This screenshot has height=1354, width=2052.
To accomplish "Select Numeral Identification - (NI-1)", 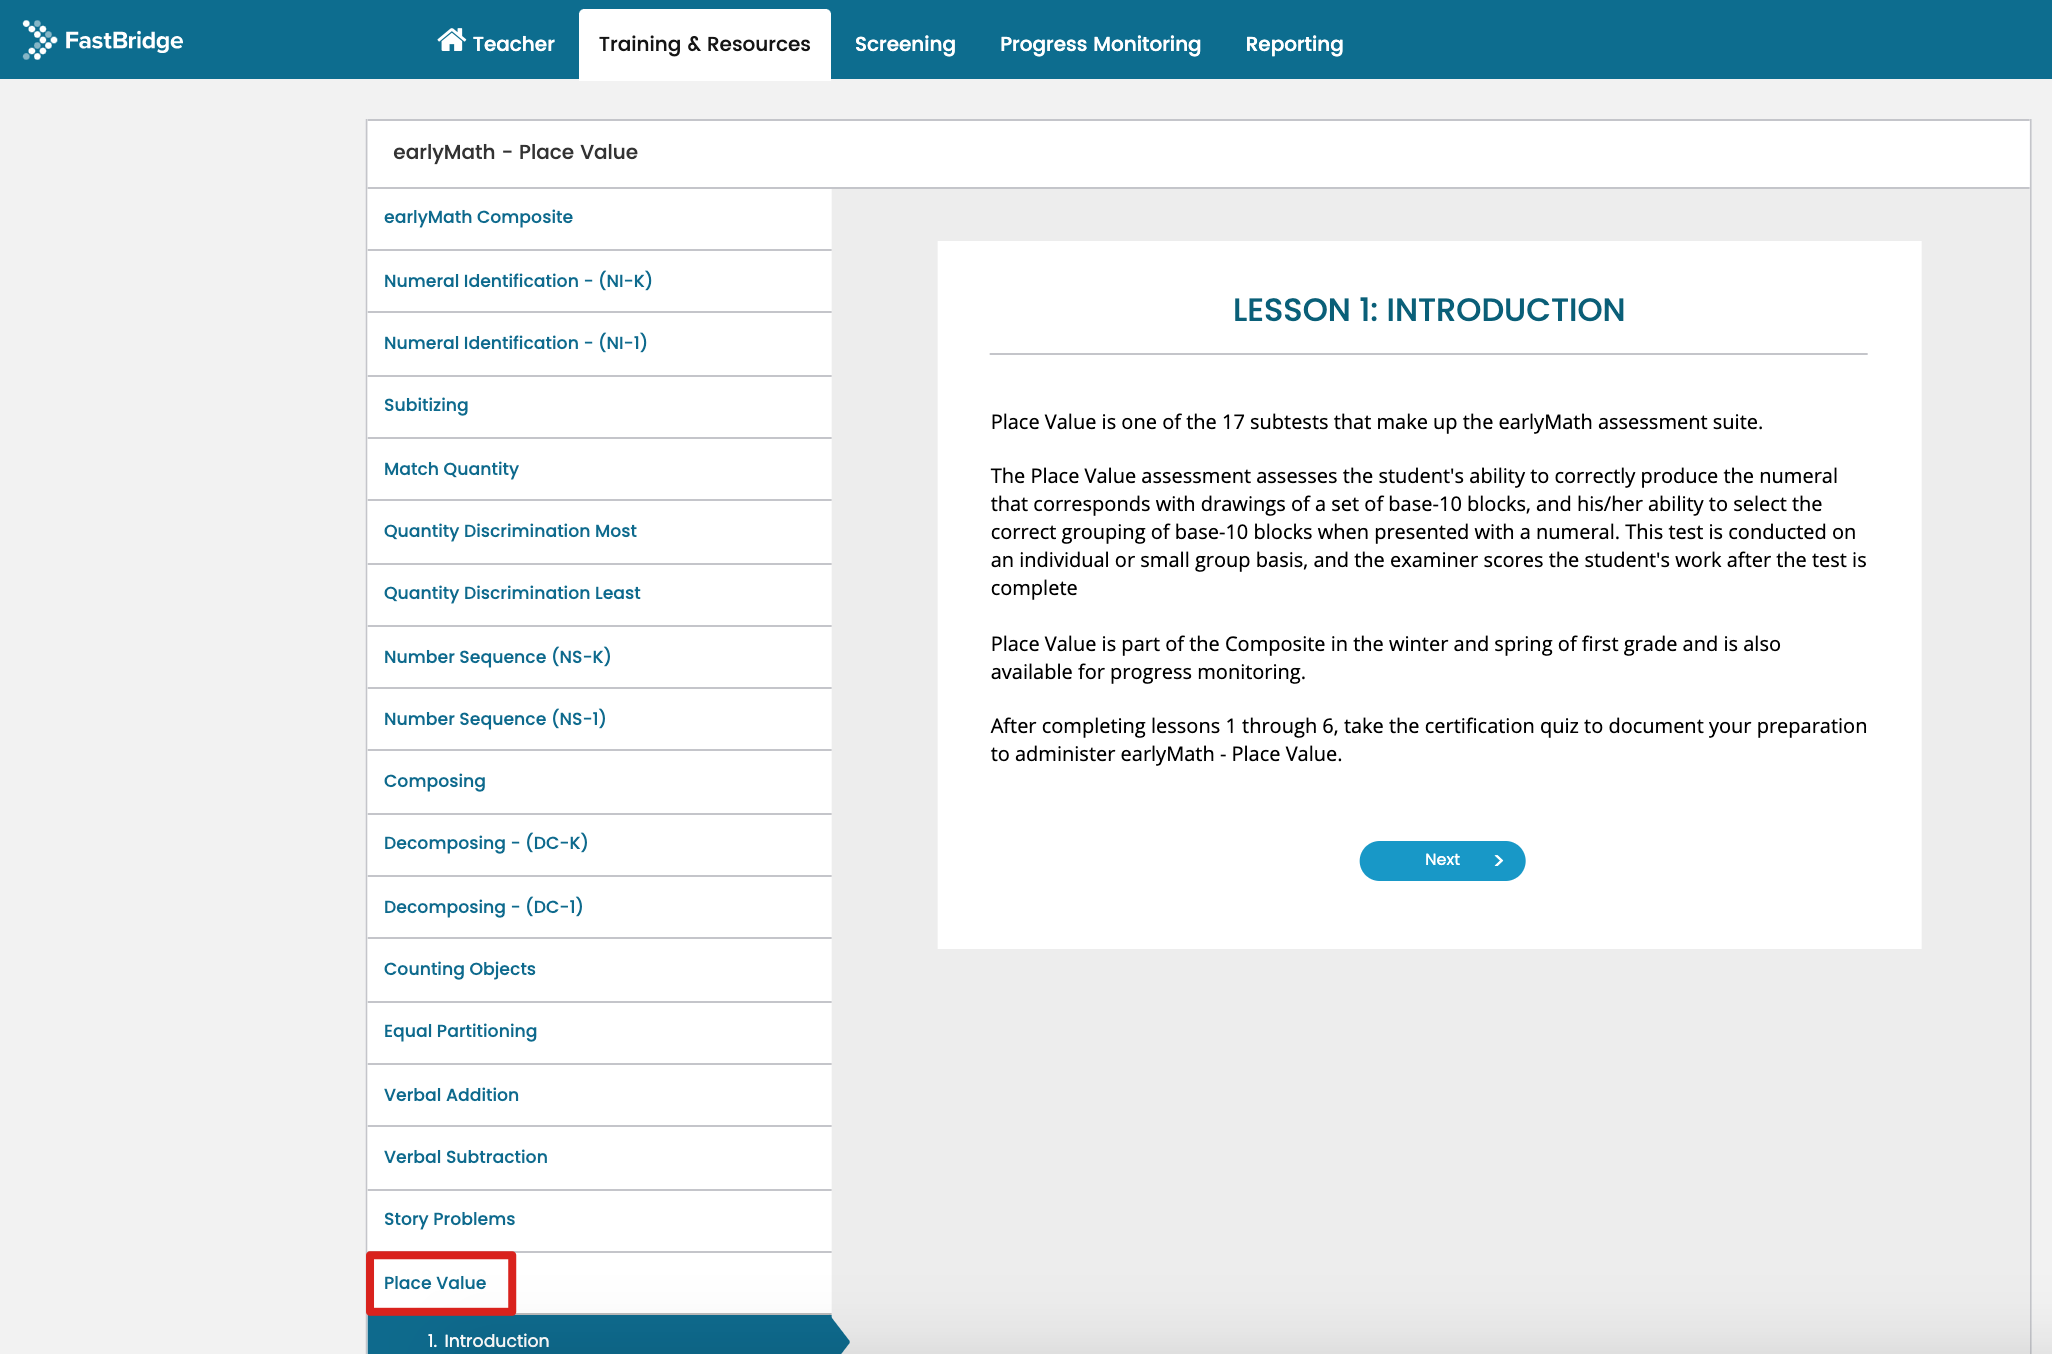I will coord(599,343).
